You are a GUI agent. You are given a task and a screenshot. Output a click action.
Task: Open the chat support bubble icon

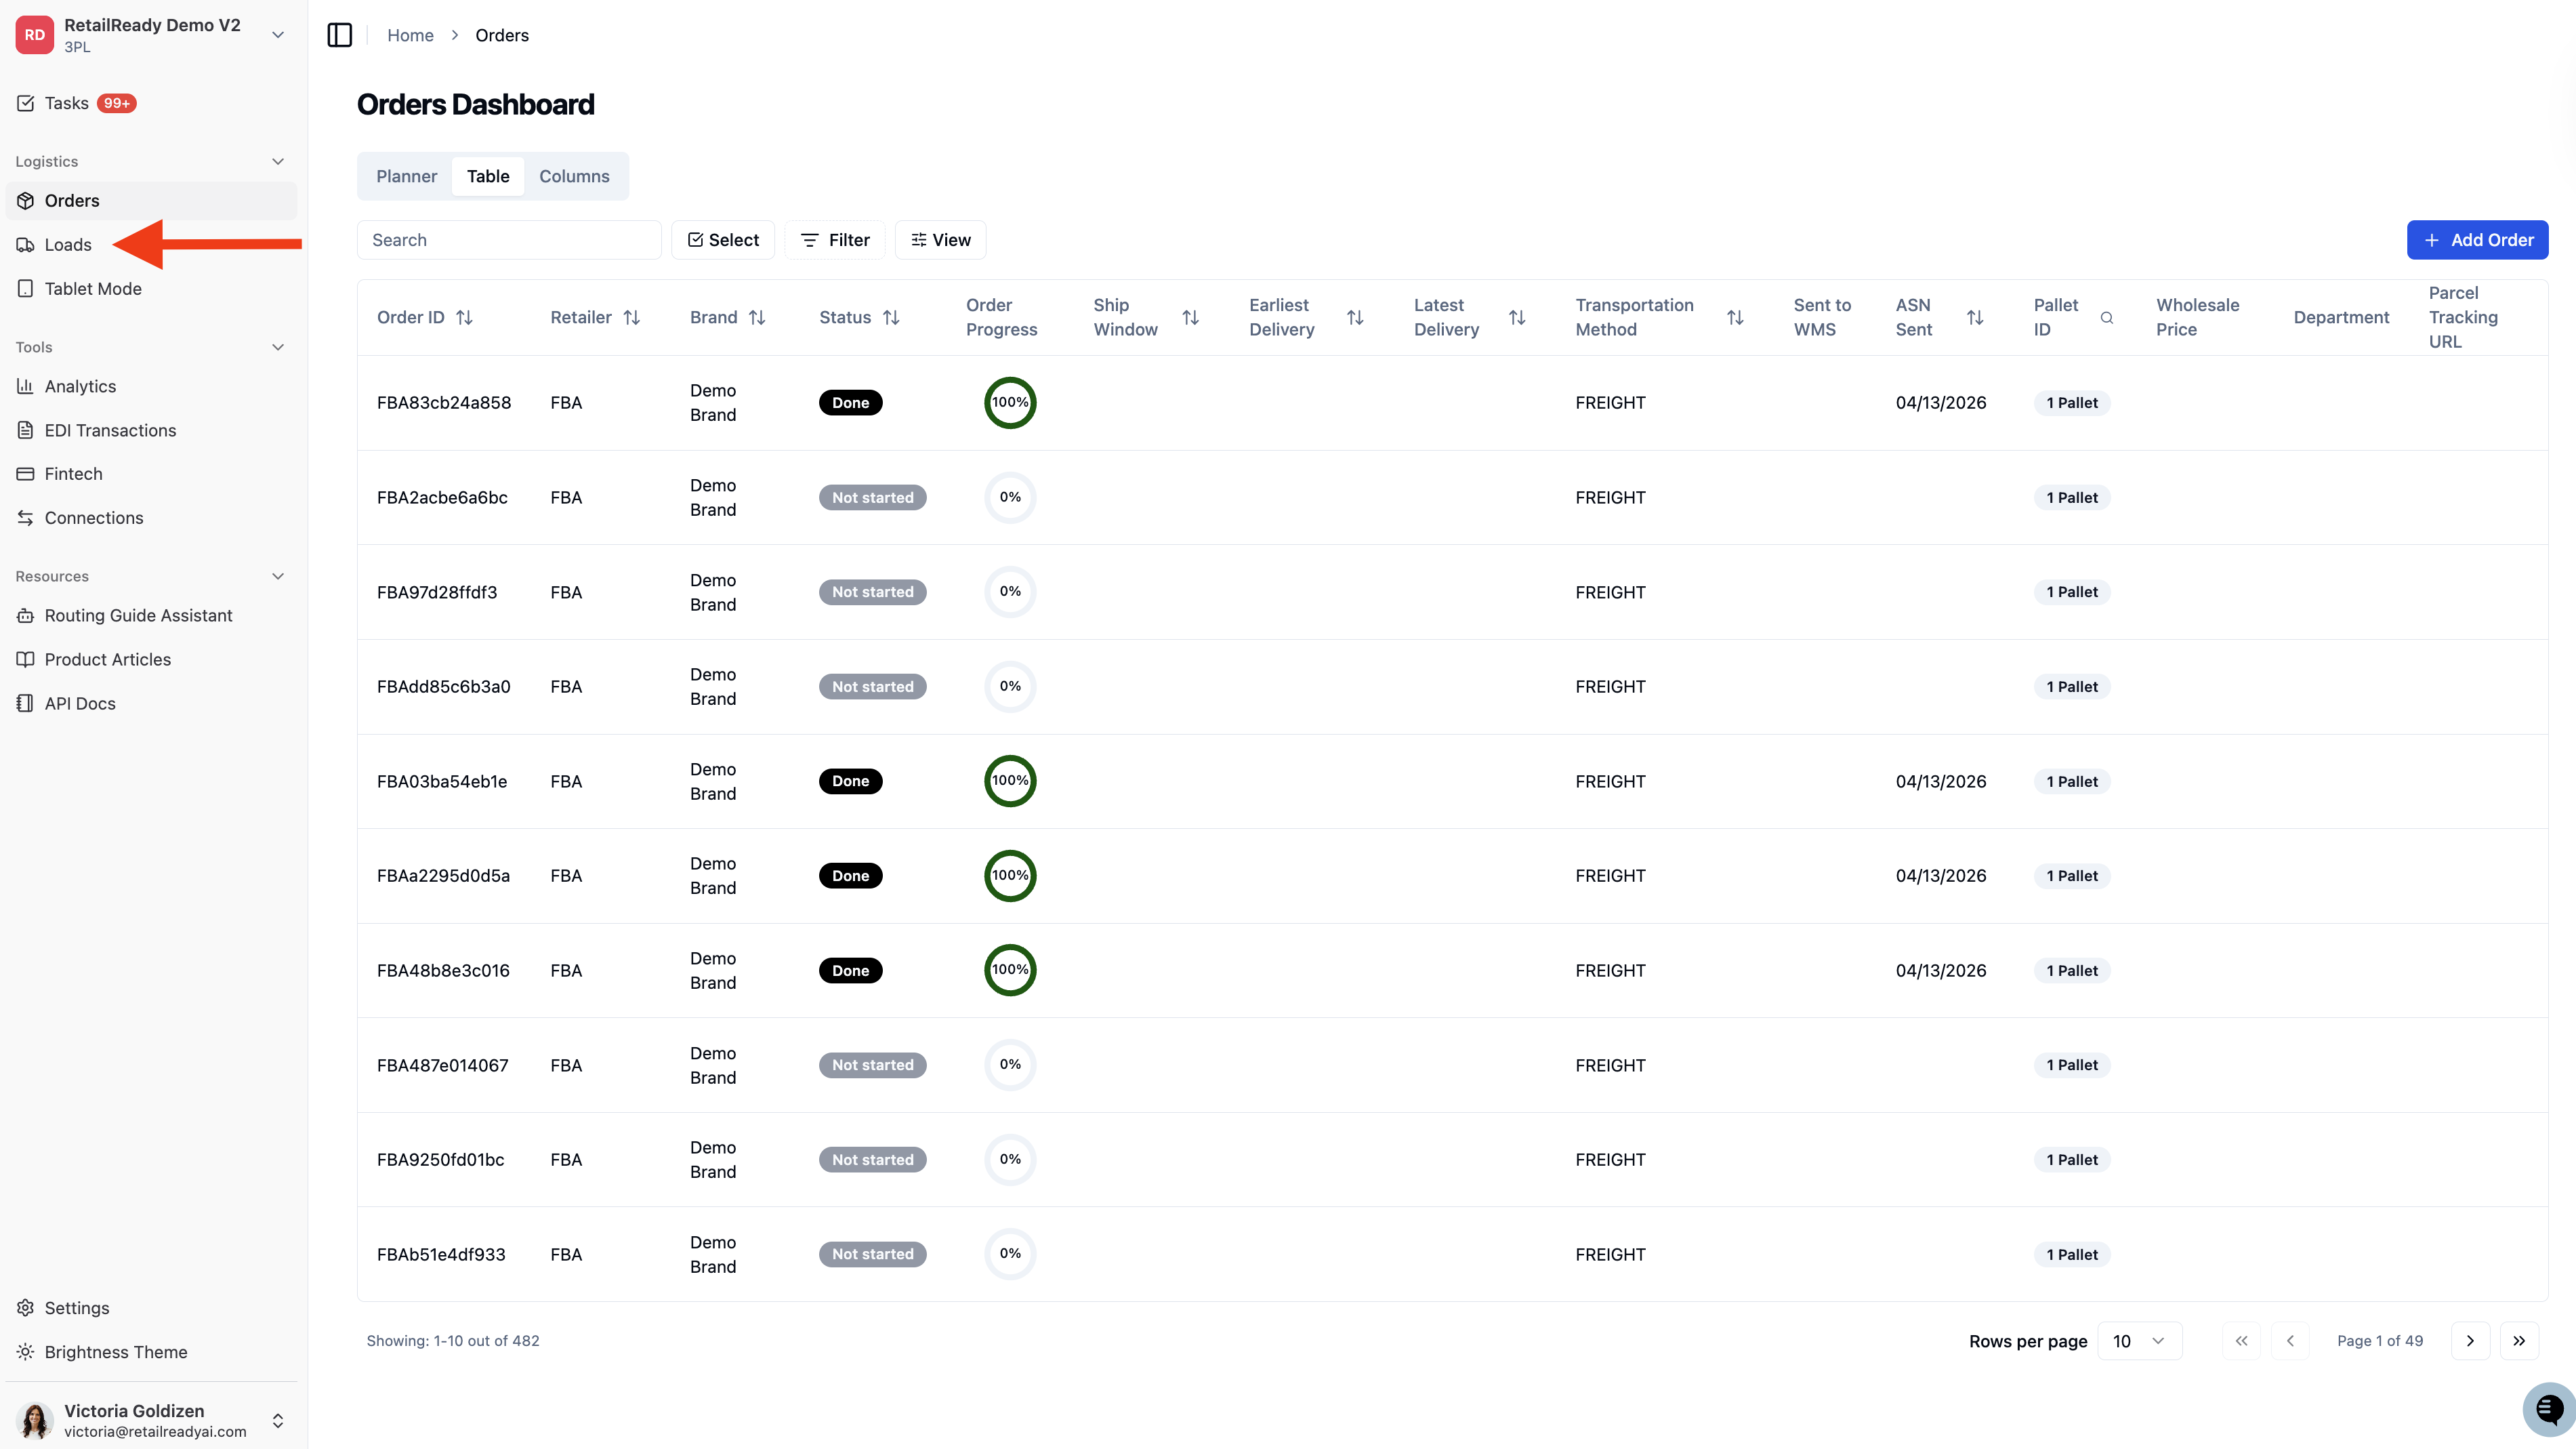(x=2548, y=1409)
